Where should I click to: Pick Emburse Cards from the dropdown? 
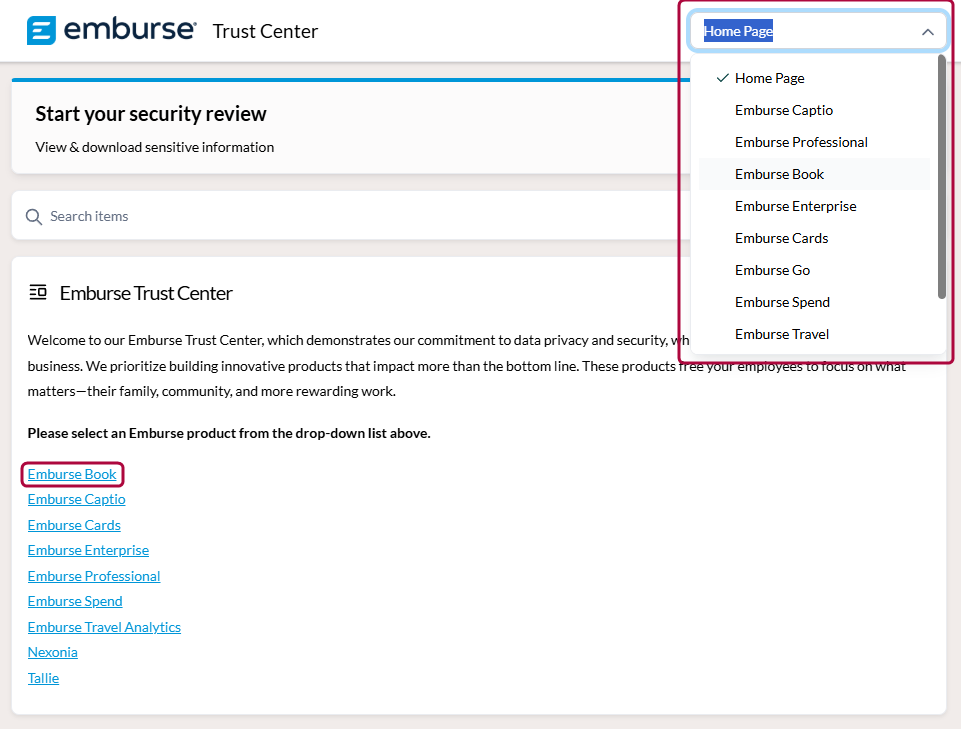point(815,238)
